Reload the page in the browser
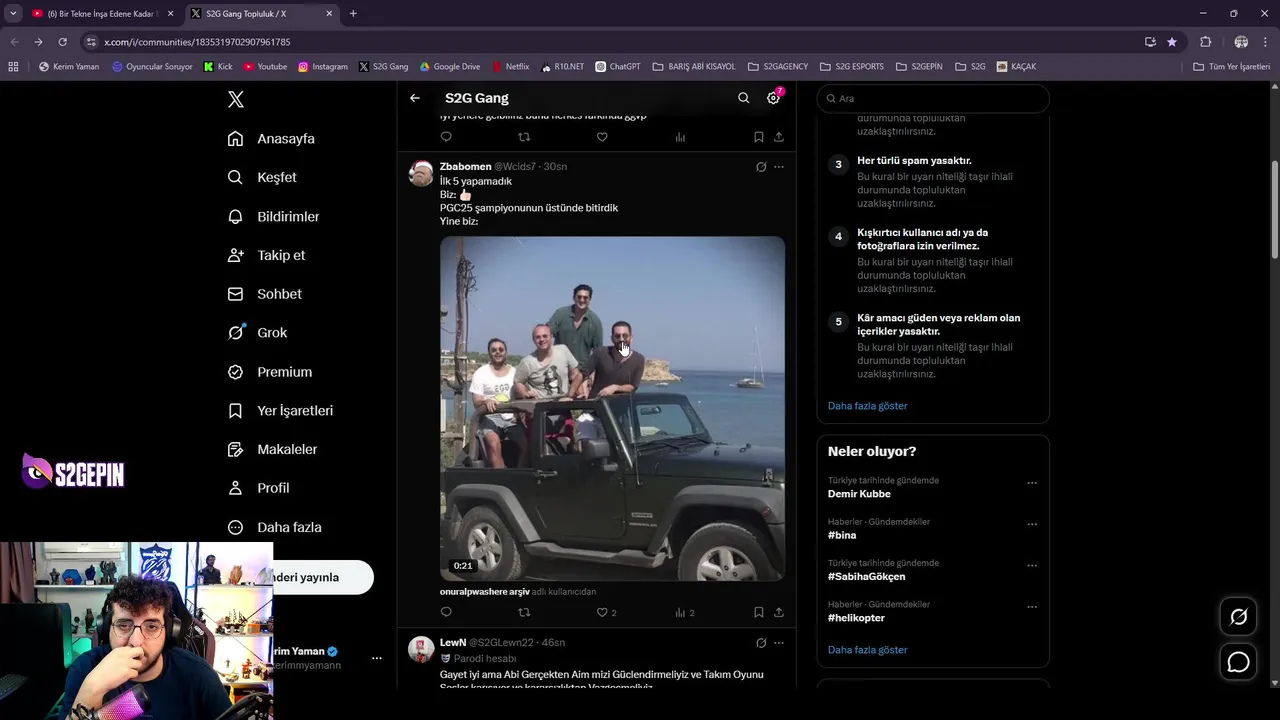 [62, 42]
